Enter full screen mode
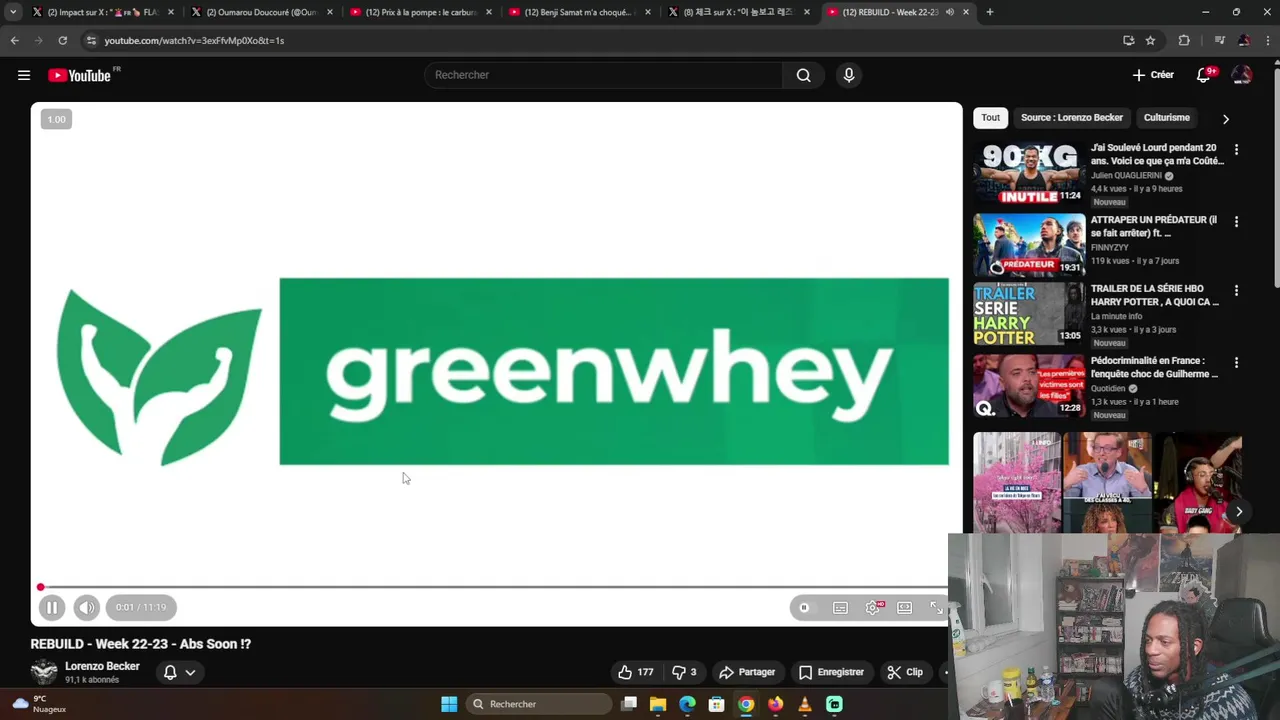 tap(936, 607)
